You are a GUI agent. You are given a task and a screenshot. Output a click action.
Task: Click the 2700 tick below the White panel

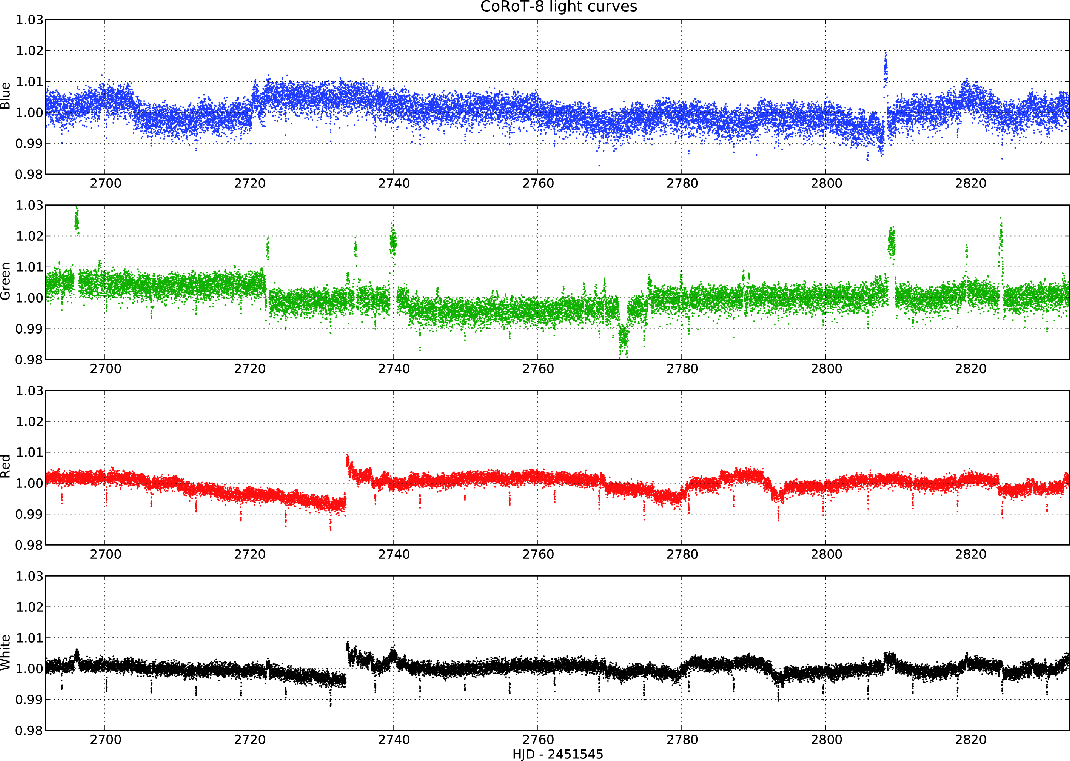105,740
